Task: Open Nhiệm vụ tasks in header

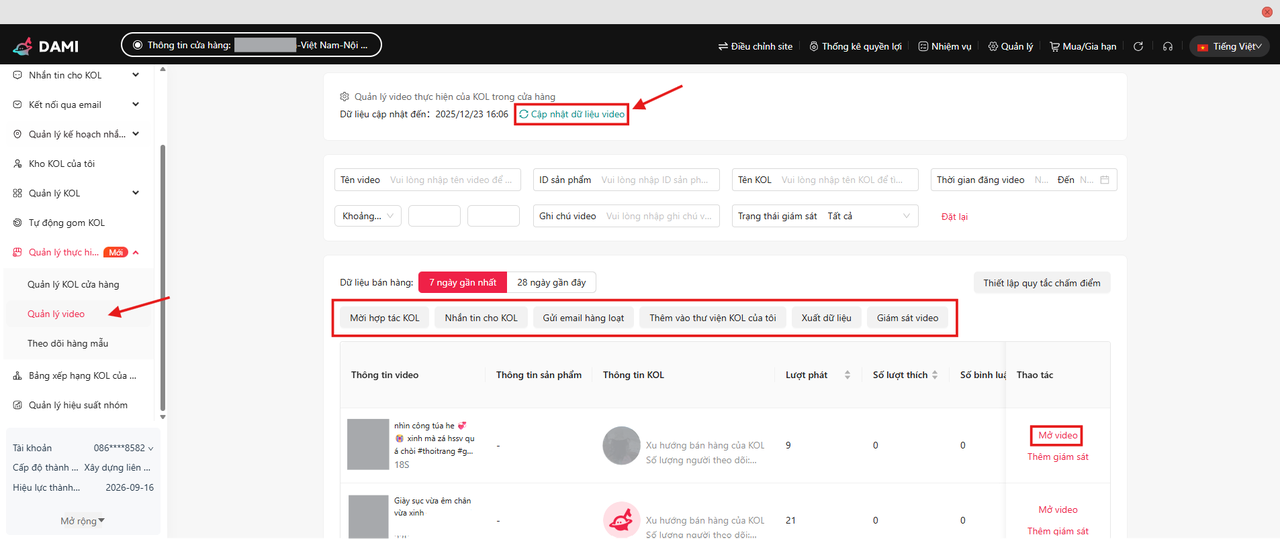Action: [945, 46]
